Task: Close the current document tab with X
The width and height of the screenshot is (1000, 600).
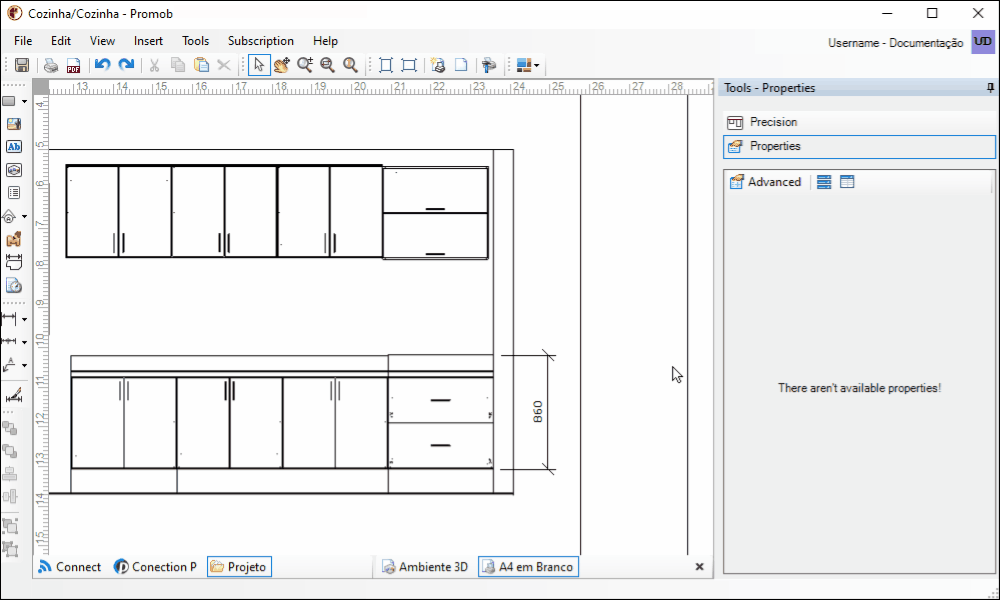Action: pyautogui.click(x=699, y=567)
